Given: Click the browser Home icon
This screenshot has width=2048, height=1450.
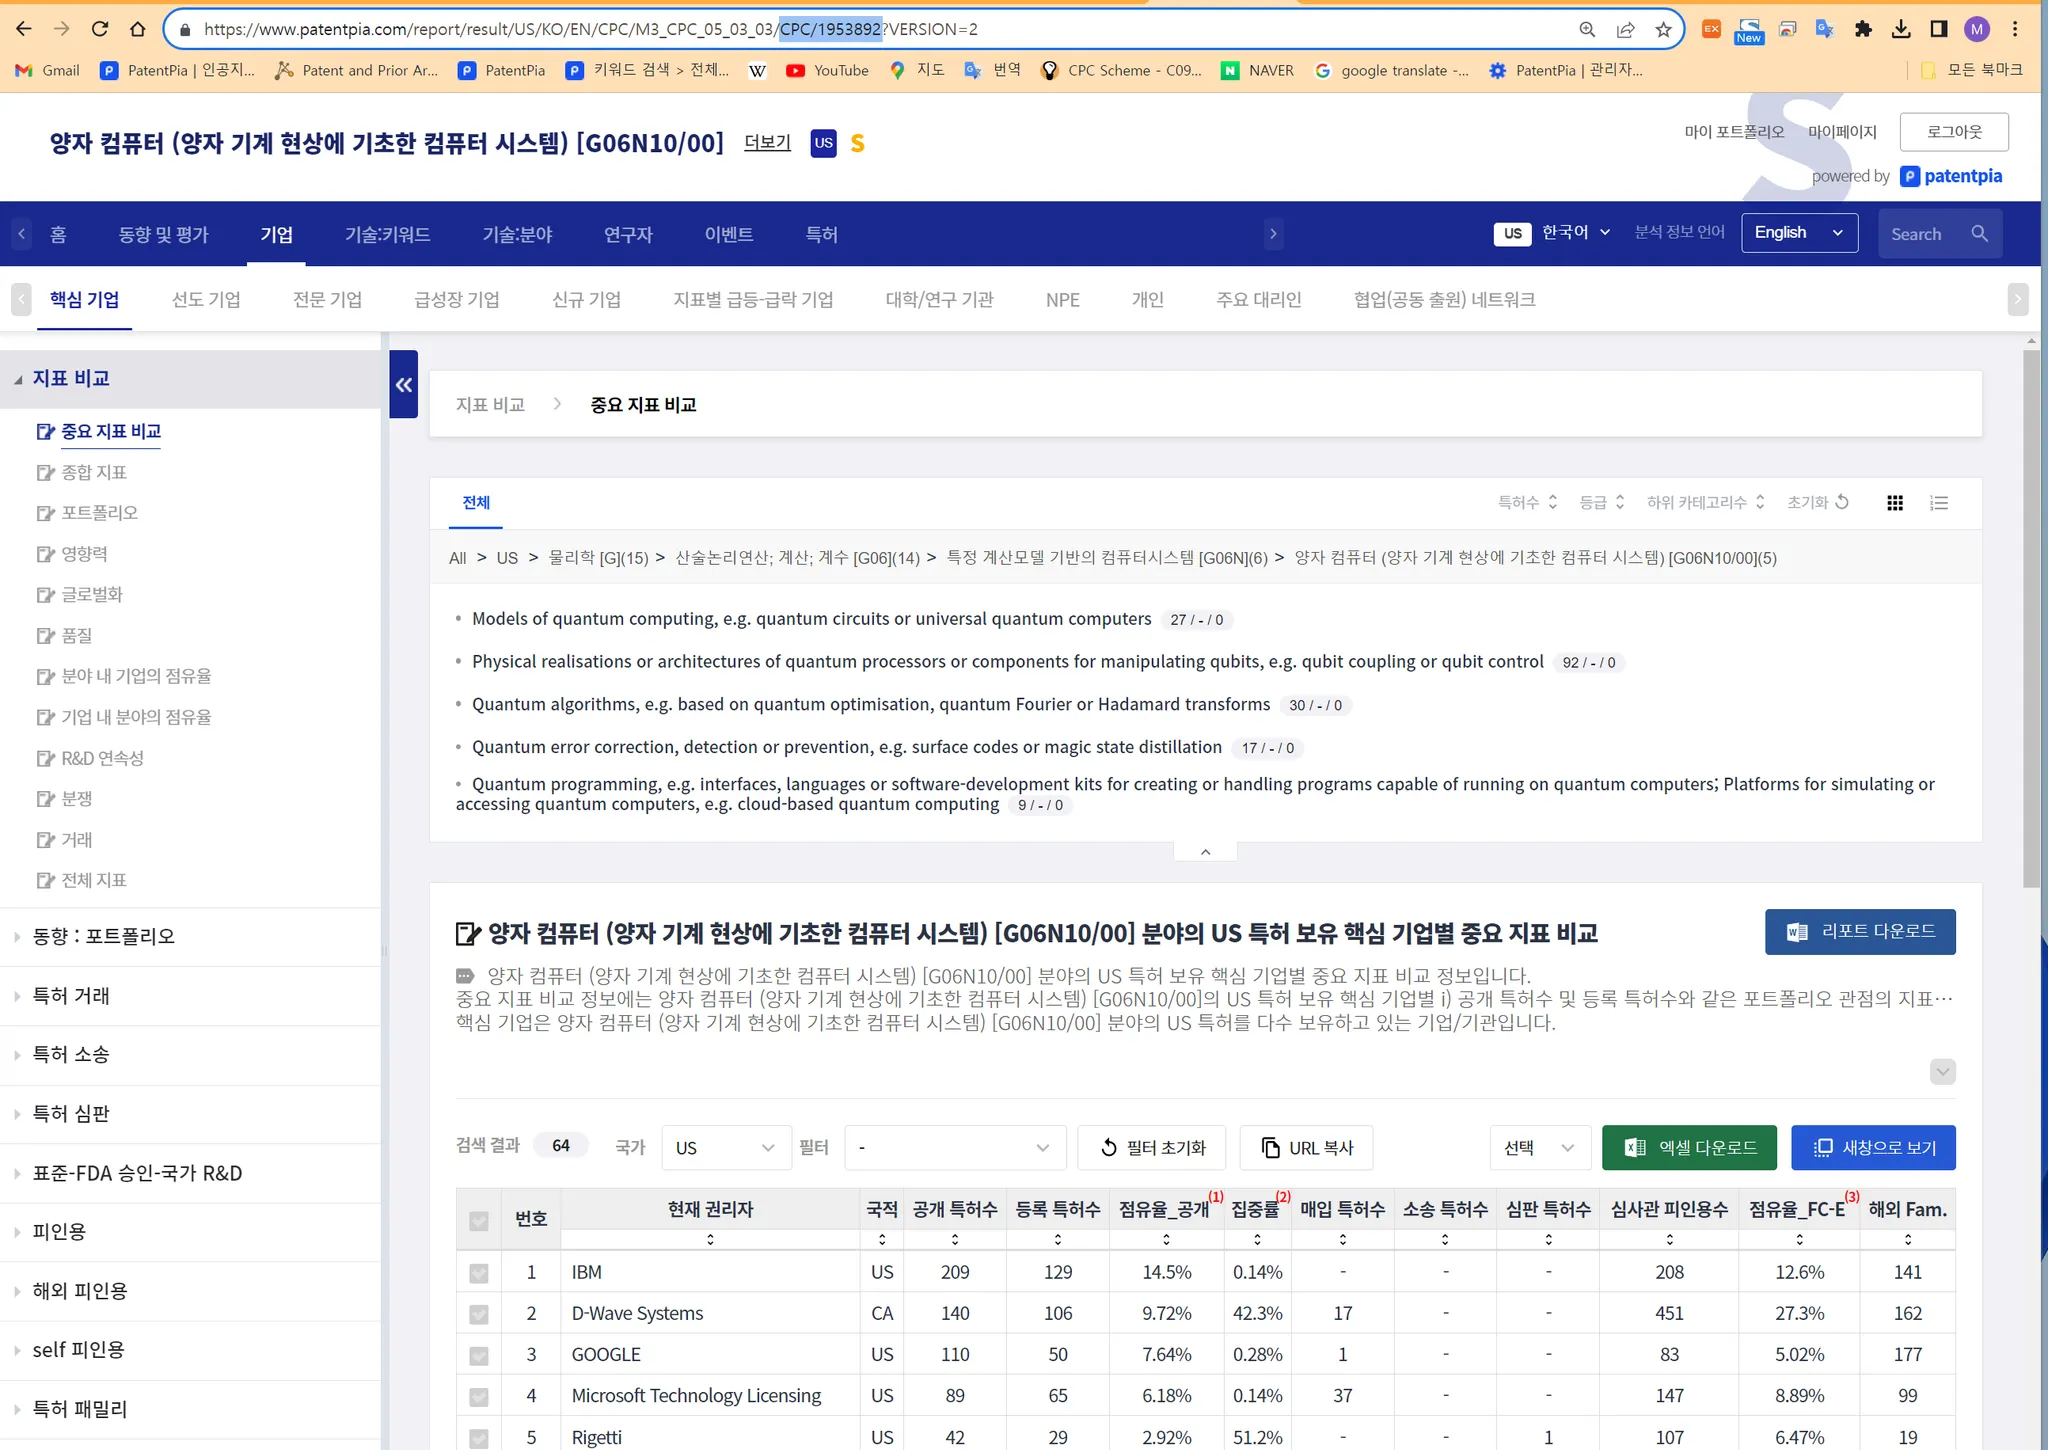Looking at the screenshot, I should pos(138,29).
